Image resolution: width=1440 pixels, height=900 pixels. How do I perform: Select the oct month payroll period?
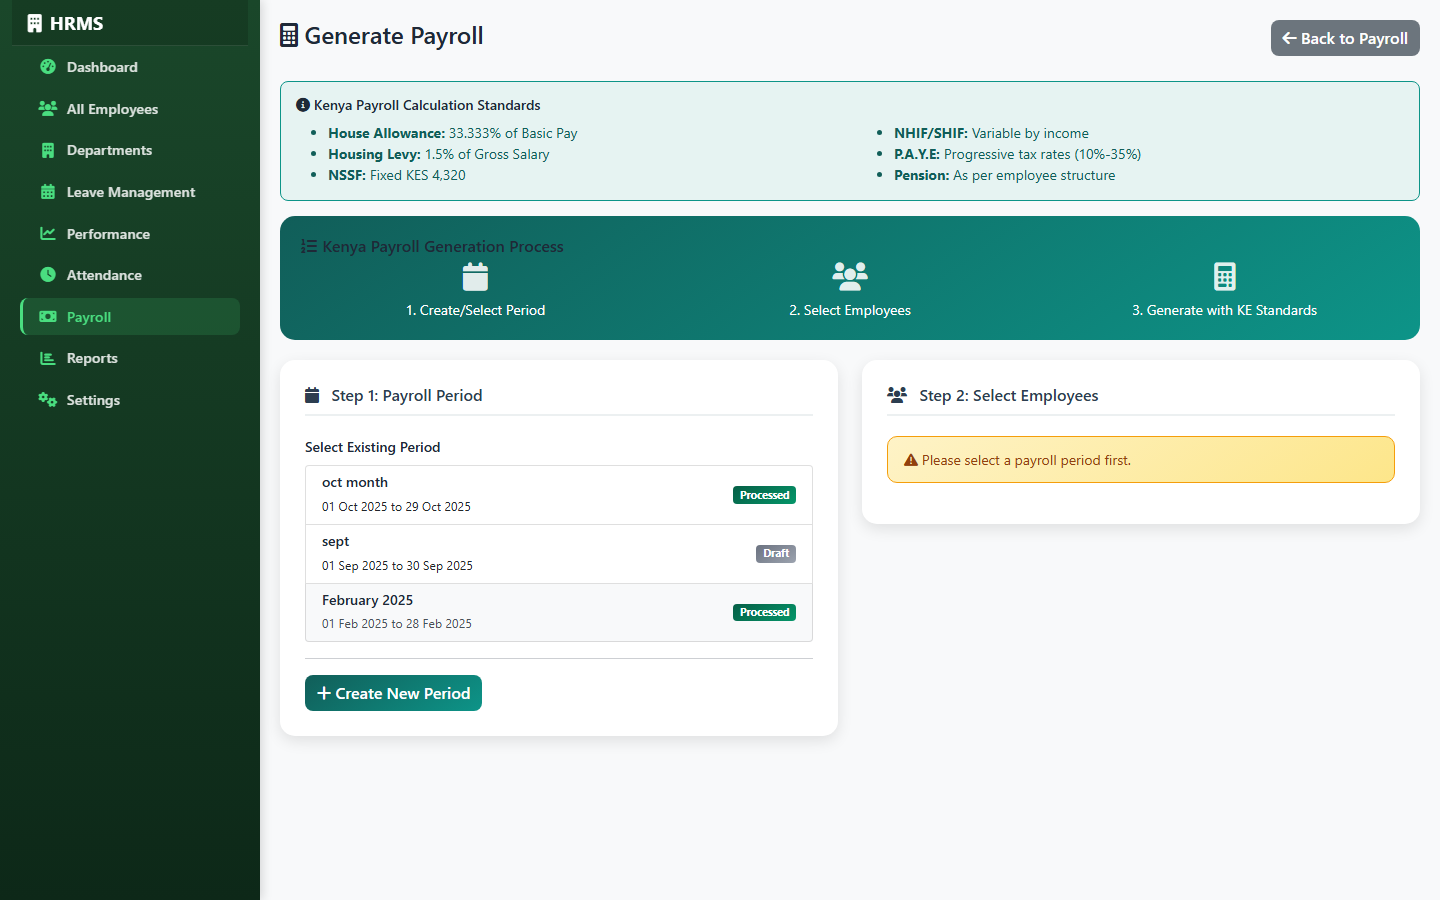(x=559, y=495)
